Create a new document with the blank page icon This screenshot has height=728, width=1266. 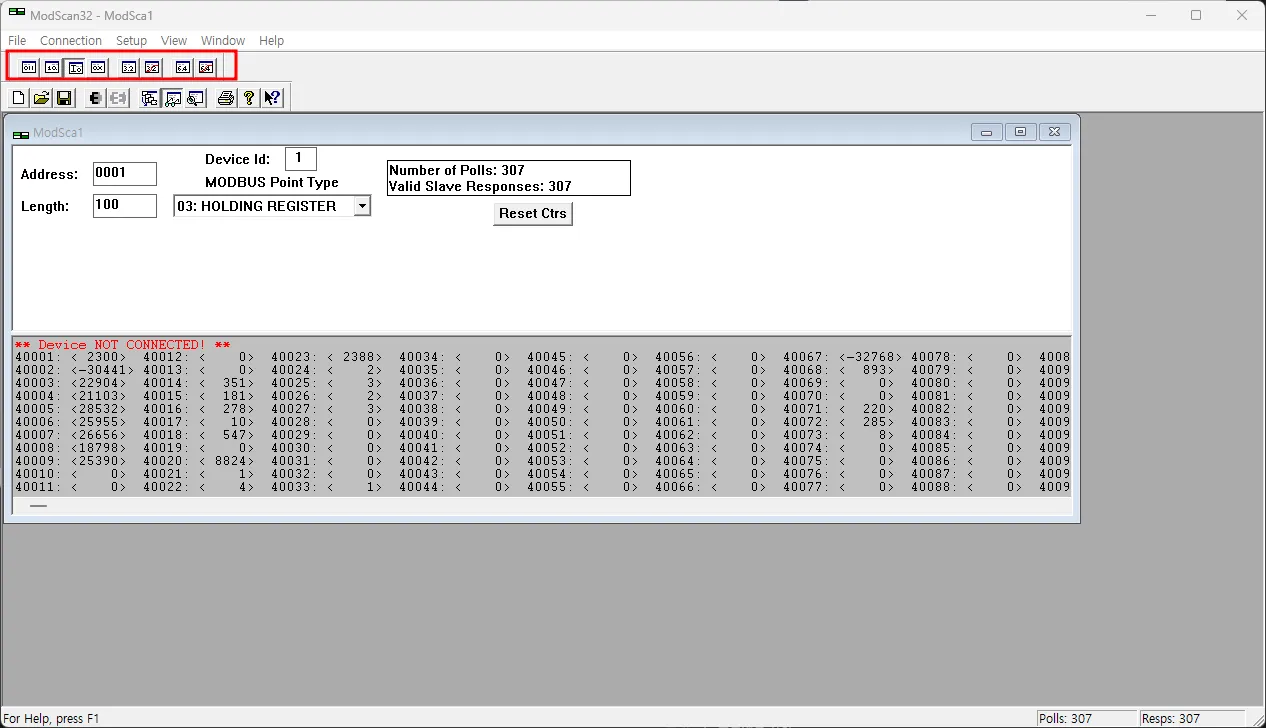coord(18,98)
